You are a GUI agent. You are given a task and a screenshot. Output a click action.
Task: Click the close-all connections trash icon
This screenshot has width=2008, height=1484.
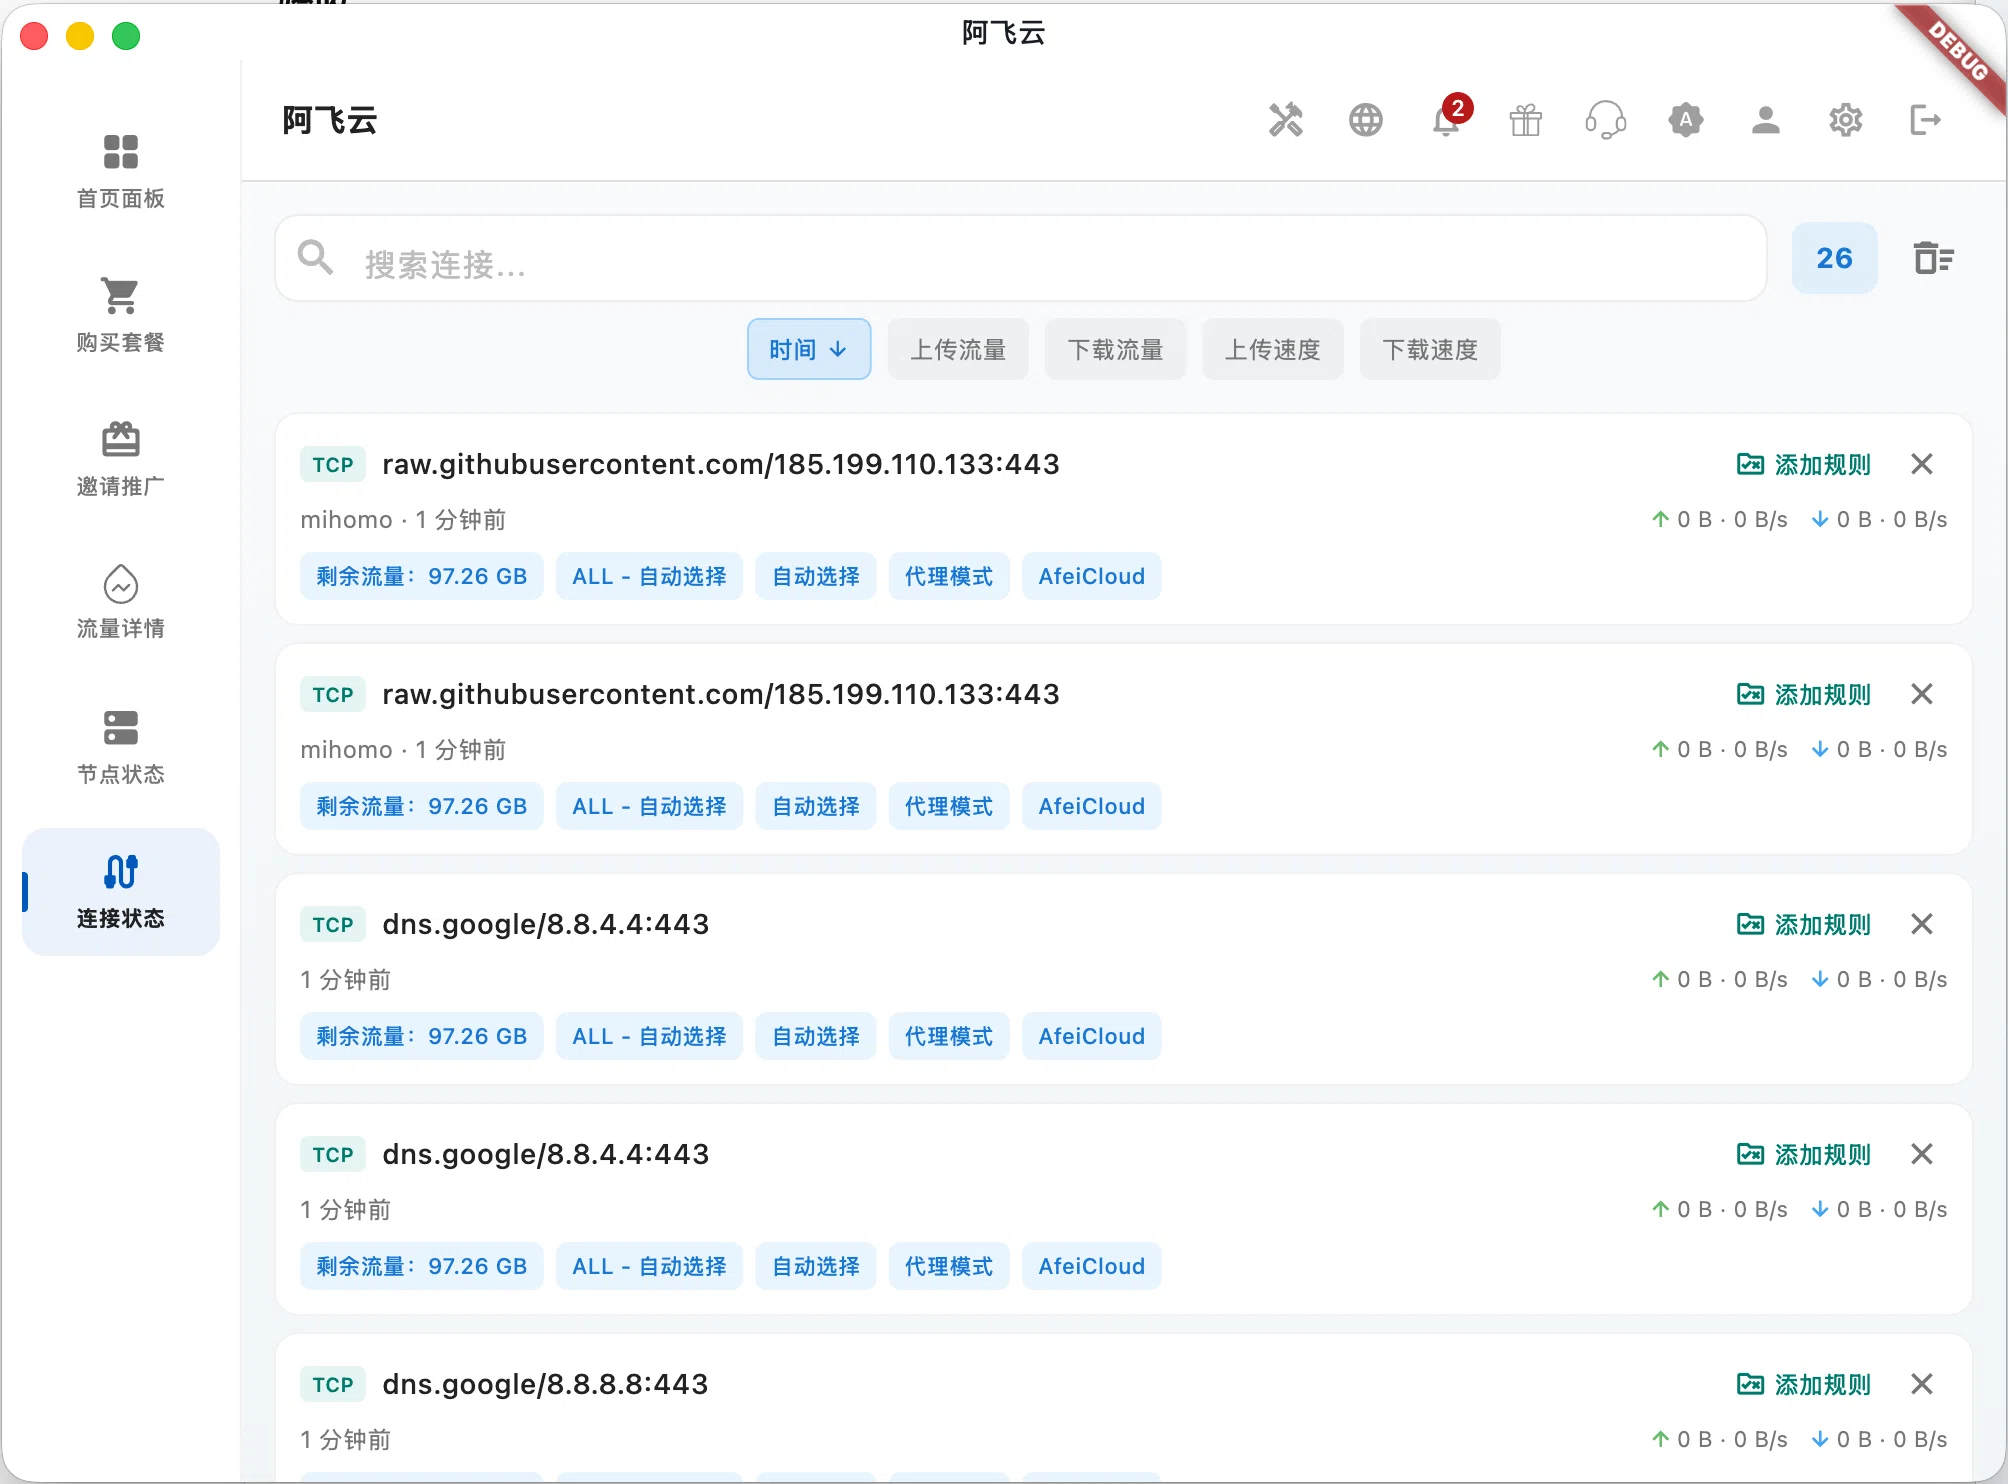click(x=1934, y=258)
